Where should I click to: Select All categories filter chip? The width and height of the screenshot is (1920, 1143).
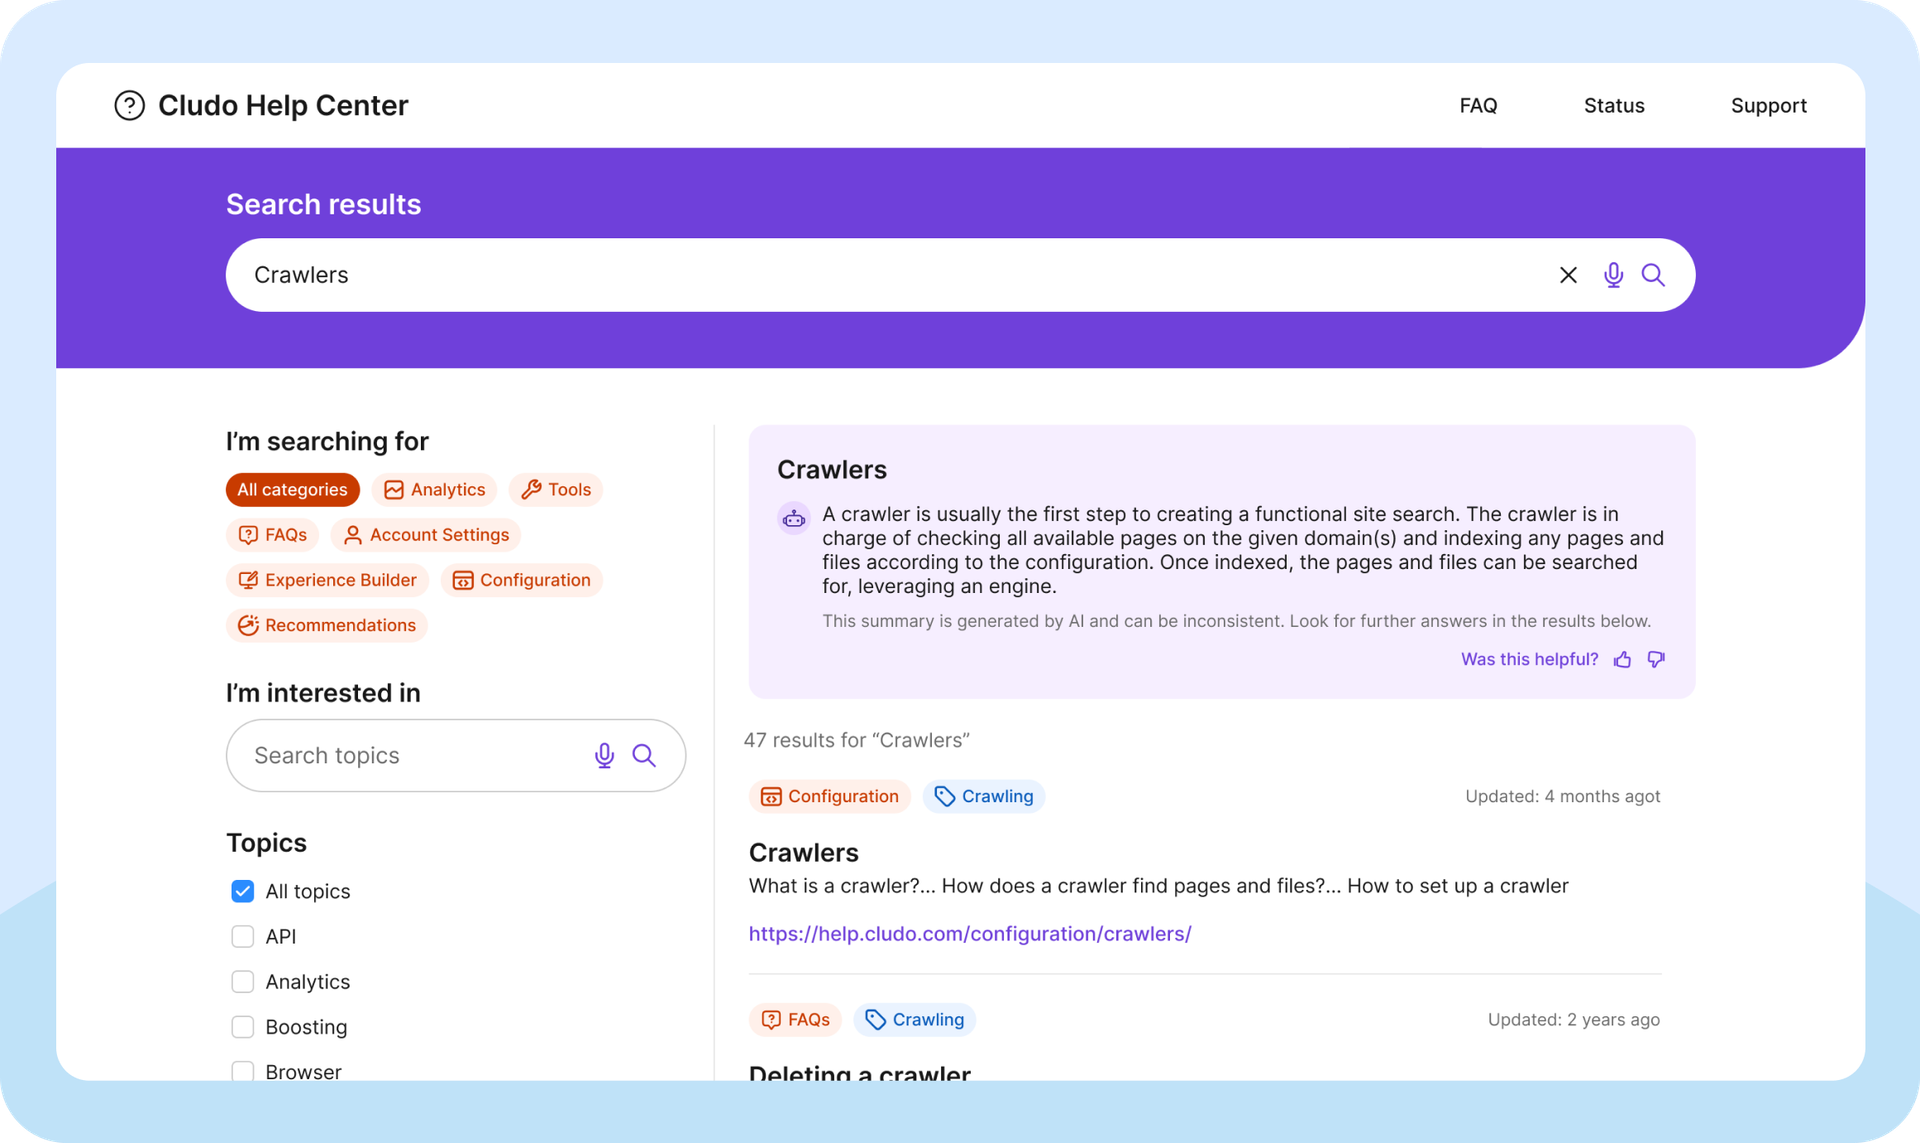tap(292, 489)
